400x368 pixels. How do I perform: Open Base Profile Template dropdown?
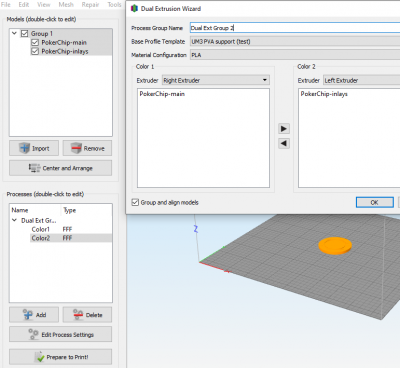pyautogui.click(x=295, y=42)
